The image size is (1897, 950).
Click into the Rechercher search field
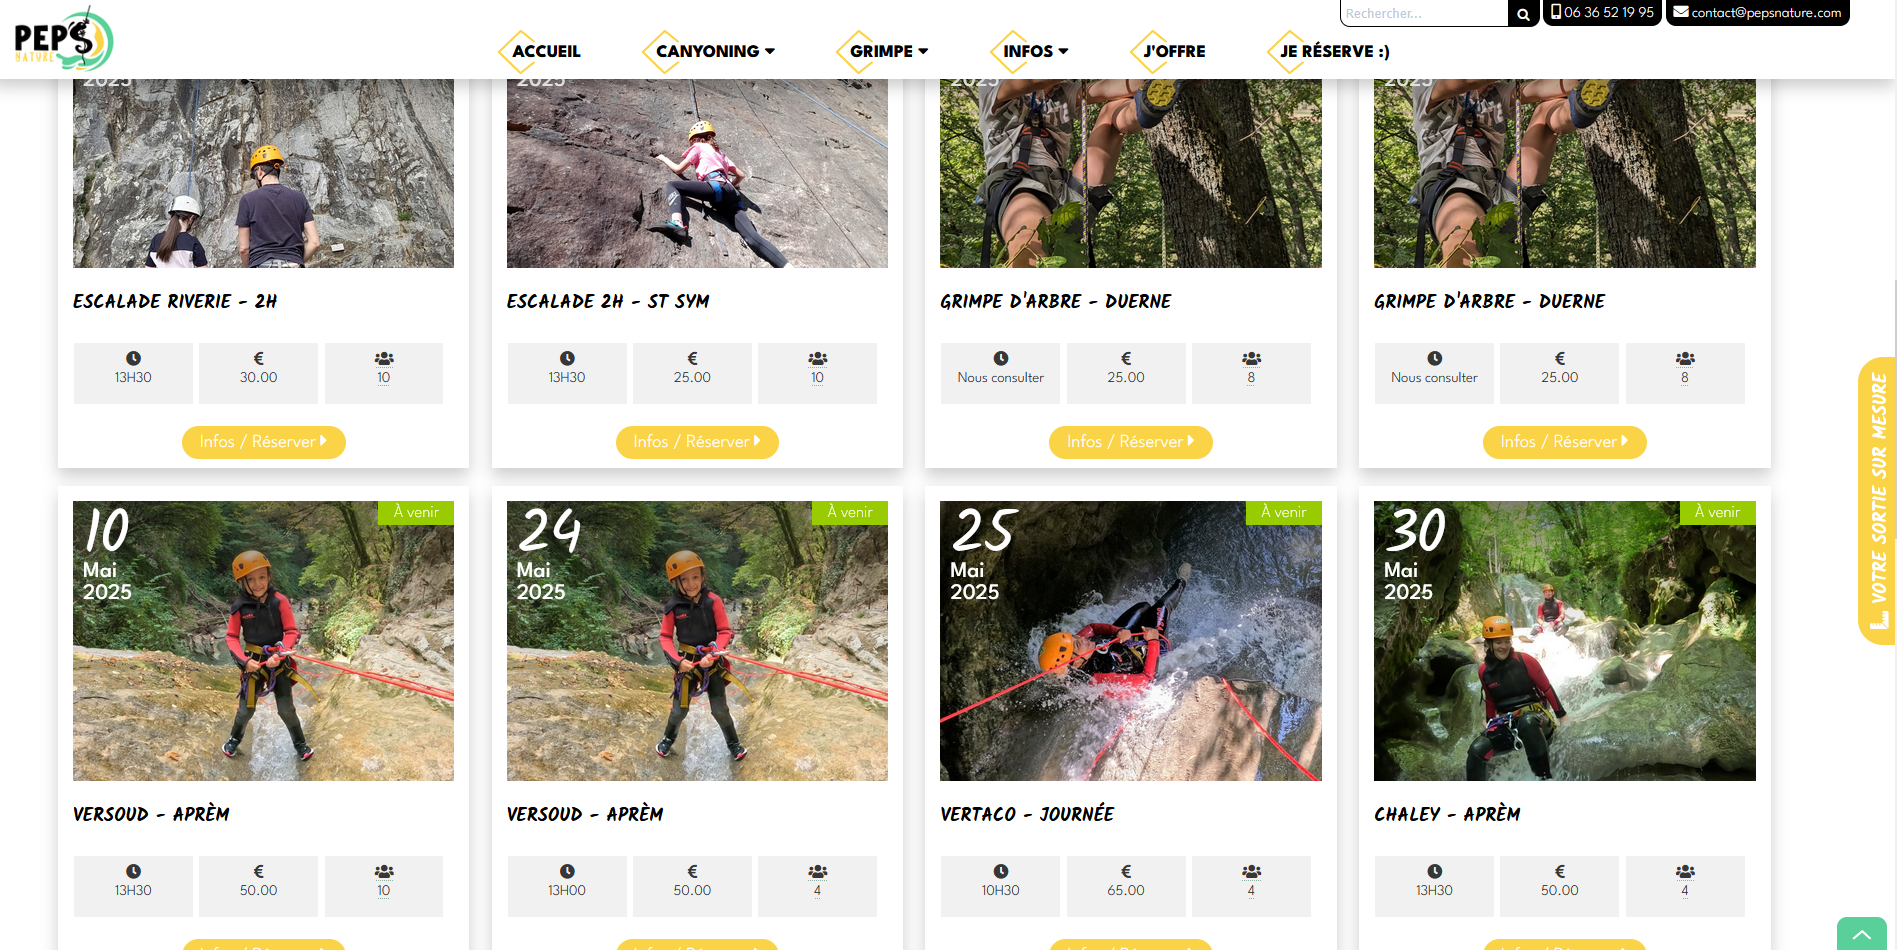tap(1424, 14)
